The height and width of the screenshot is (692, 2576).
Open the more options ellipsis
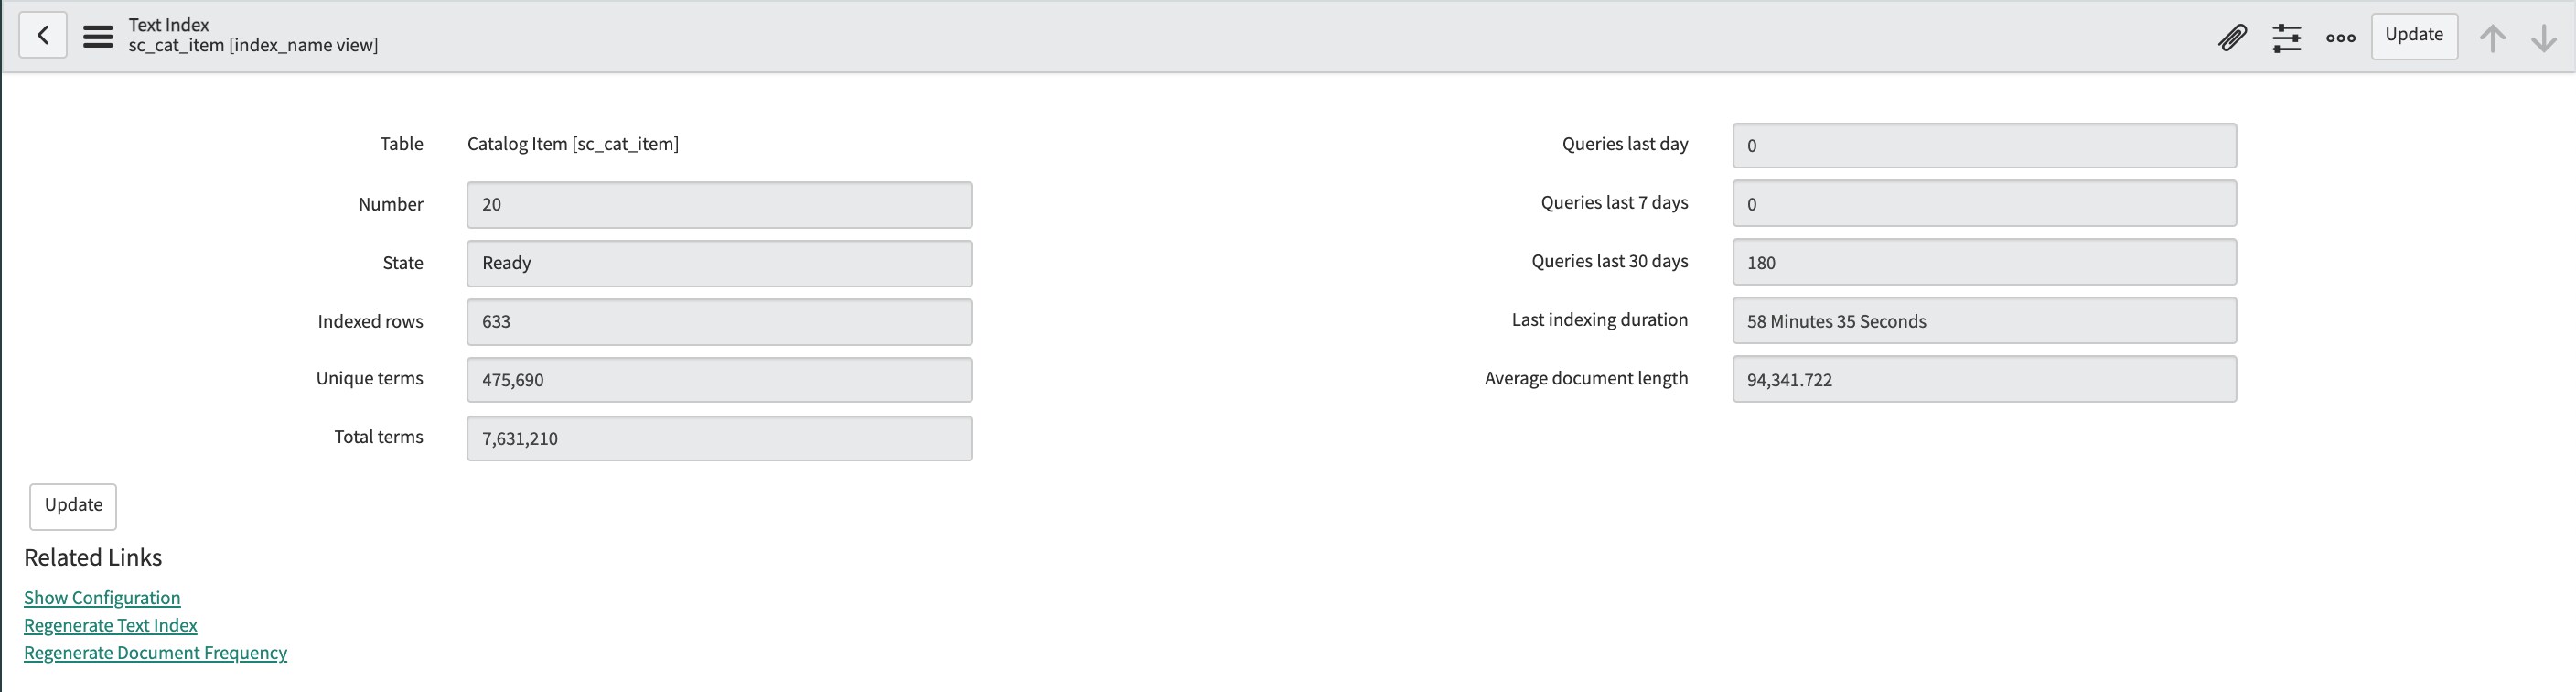coord(2341,37)
